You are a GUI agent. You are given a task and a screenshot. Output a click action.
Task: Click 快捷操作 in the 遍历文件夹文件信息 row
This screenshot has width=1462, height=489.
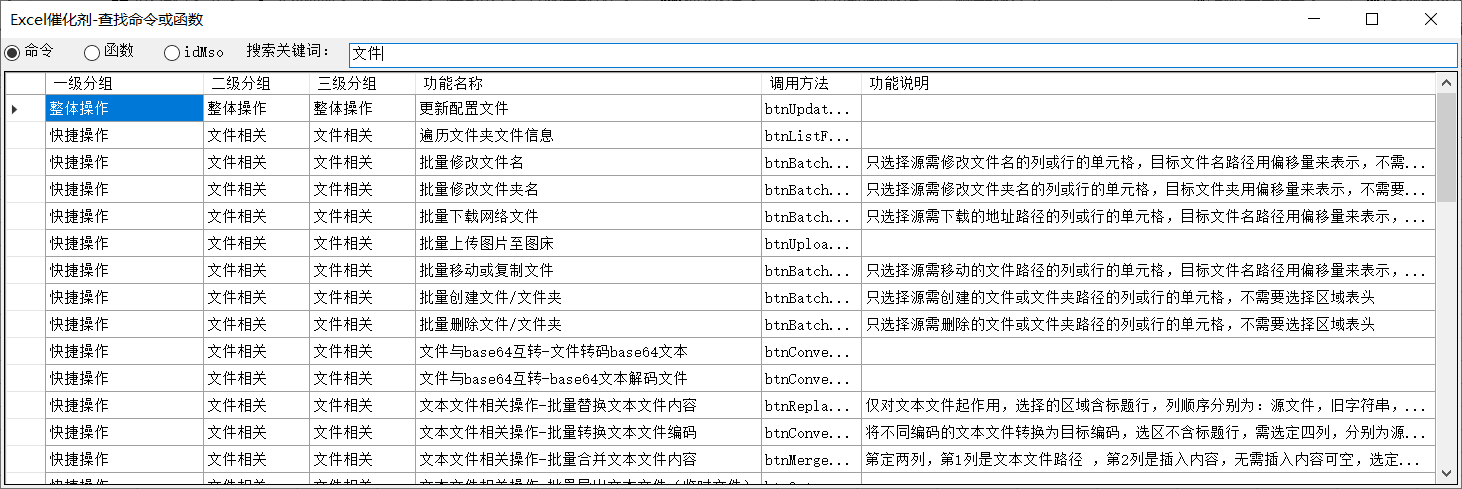[125, 135]
